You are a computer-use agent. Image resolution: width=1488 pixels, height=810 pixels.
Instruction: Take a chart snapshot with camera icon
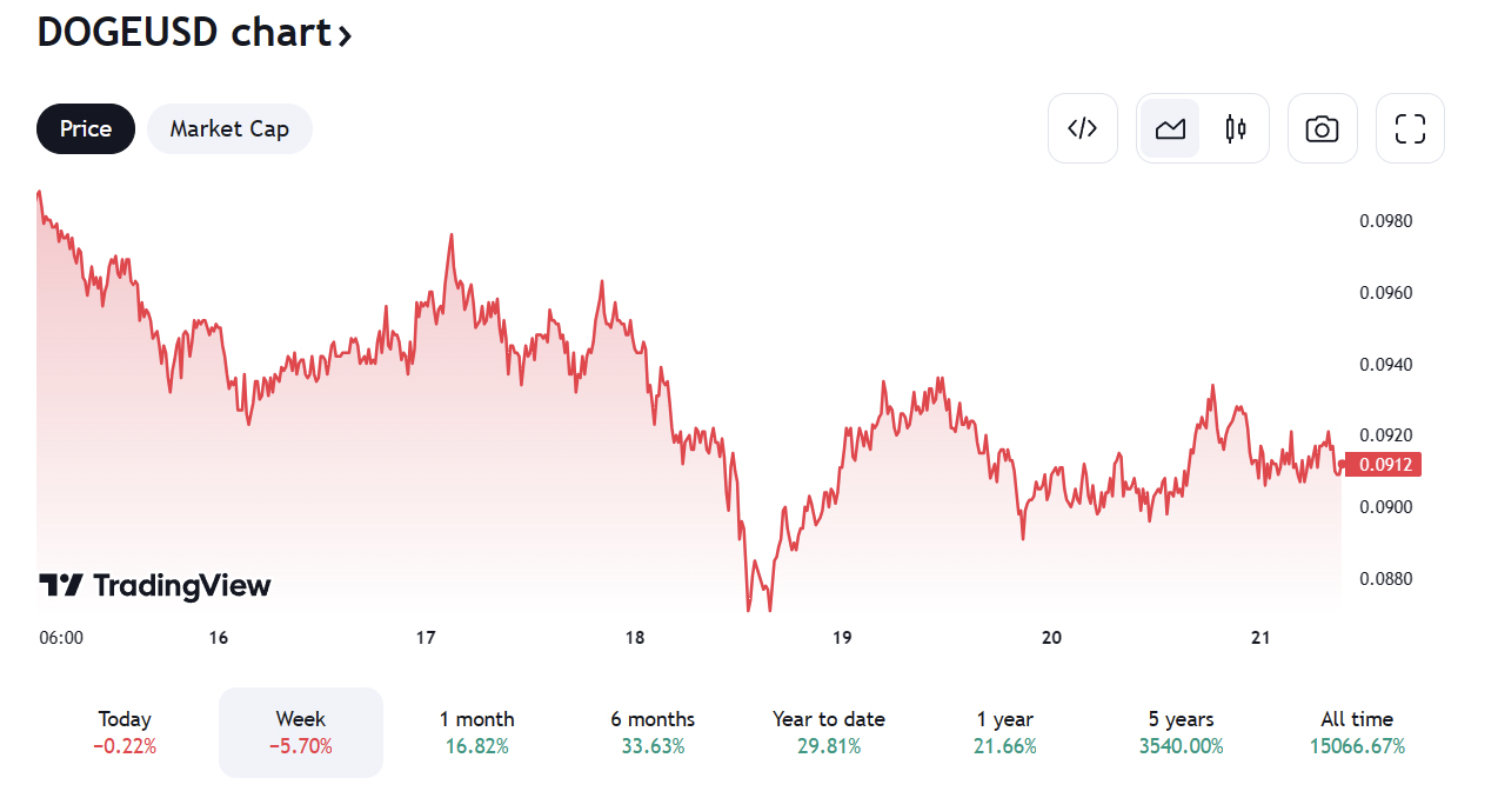[1322, 128]
